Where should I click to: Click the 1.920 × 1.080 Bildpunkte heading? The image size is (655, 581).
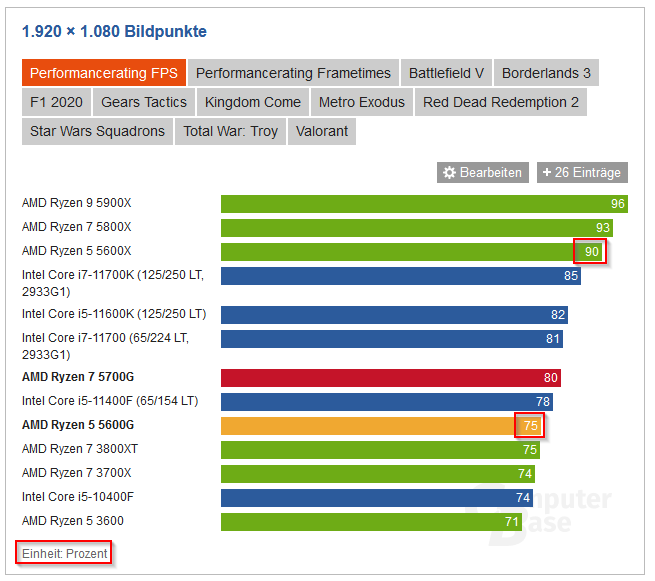[114, 31]
